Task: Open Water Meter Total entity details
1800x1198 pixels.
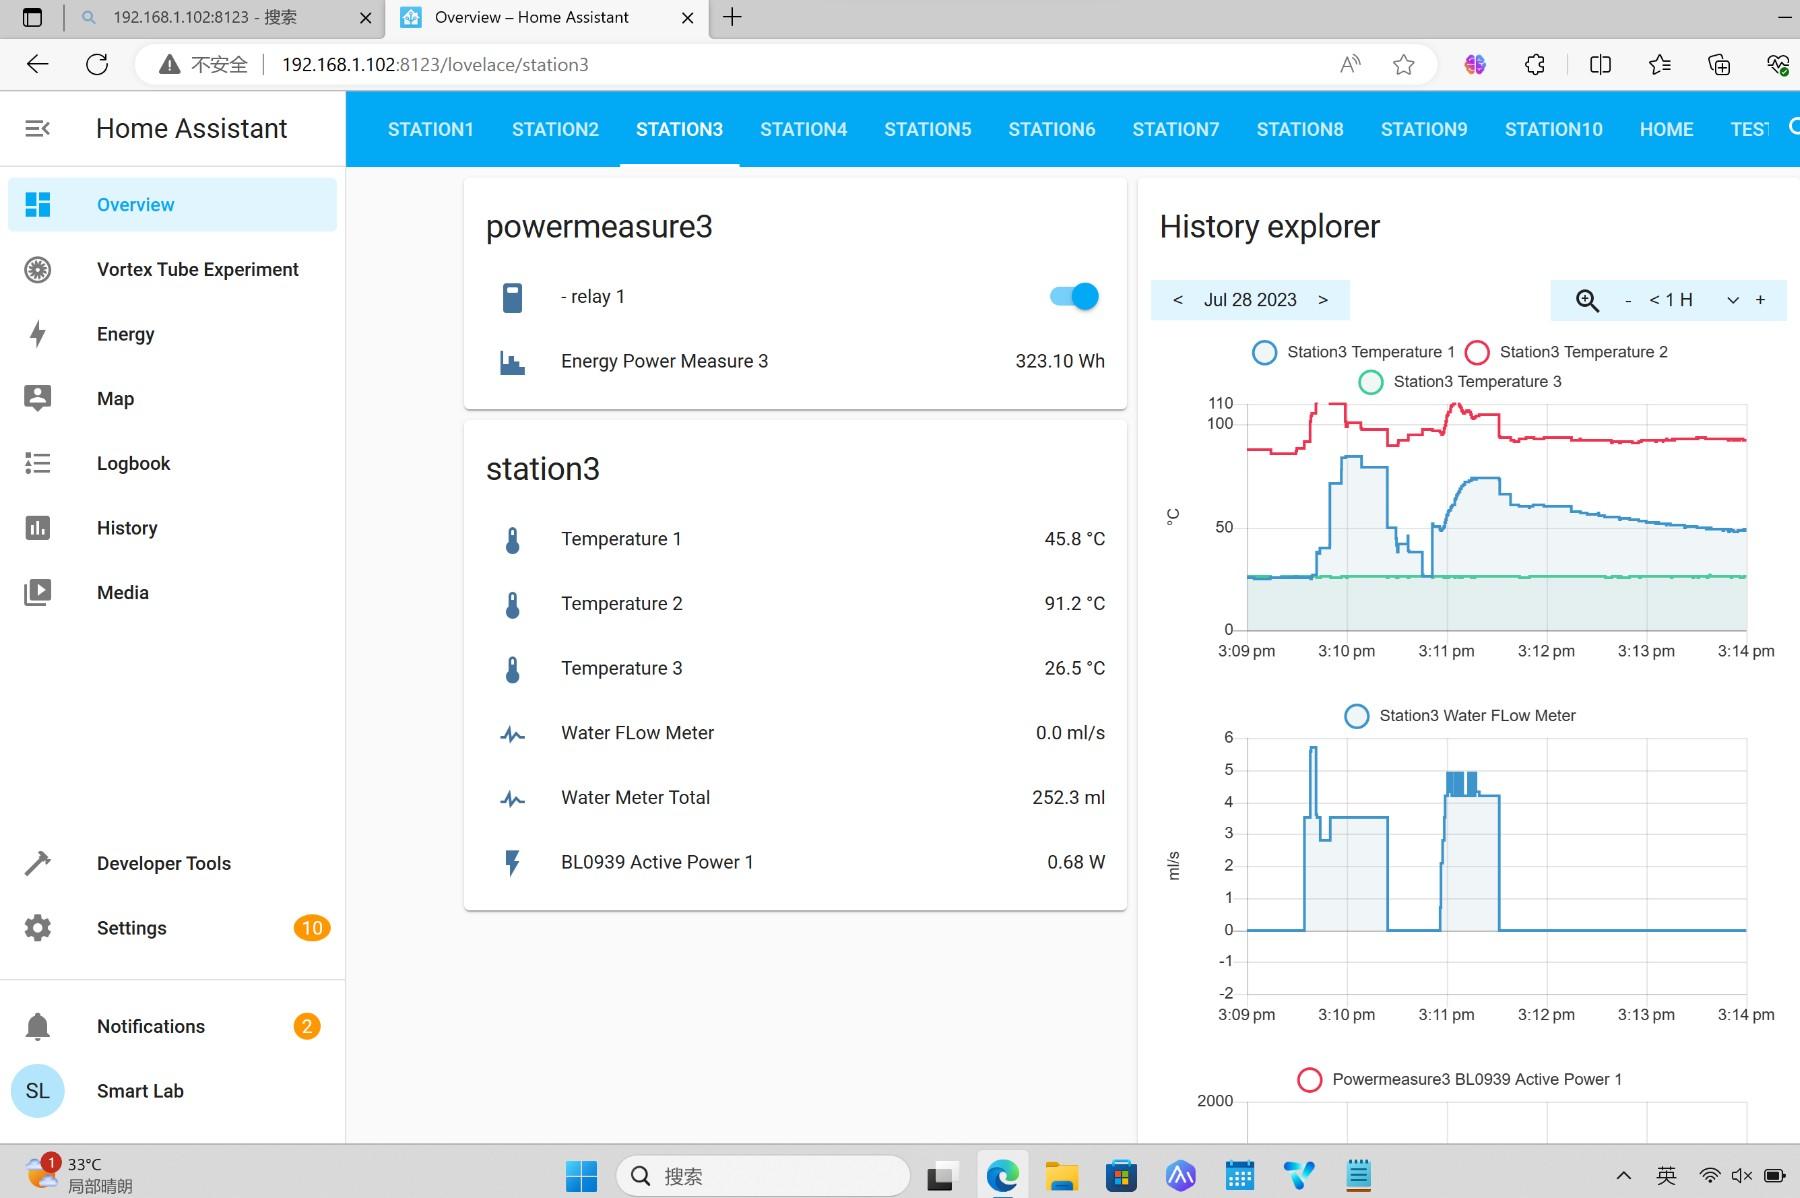Action: click(x=795, y=798)
